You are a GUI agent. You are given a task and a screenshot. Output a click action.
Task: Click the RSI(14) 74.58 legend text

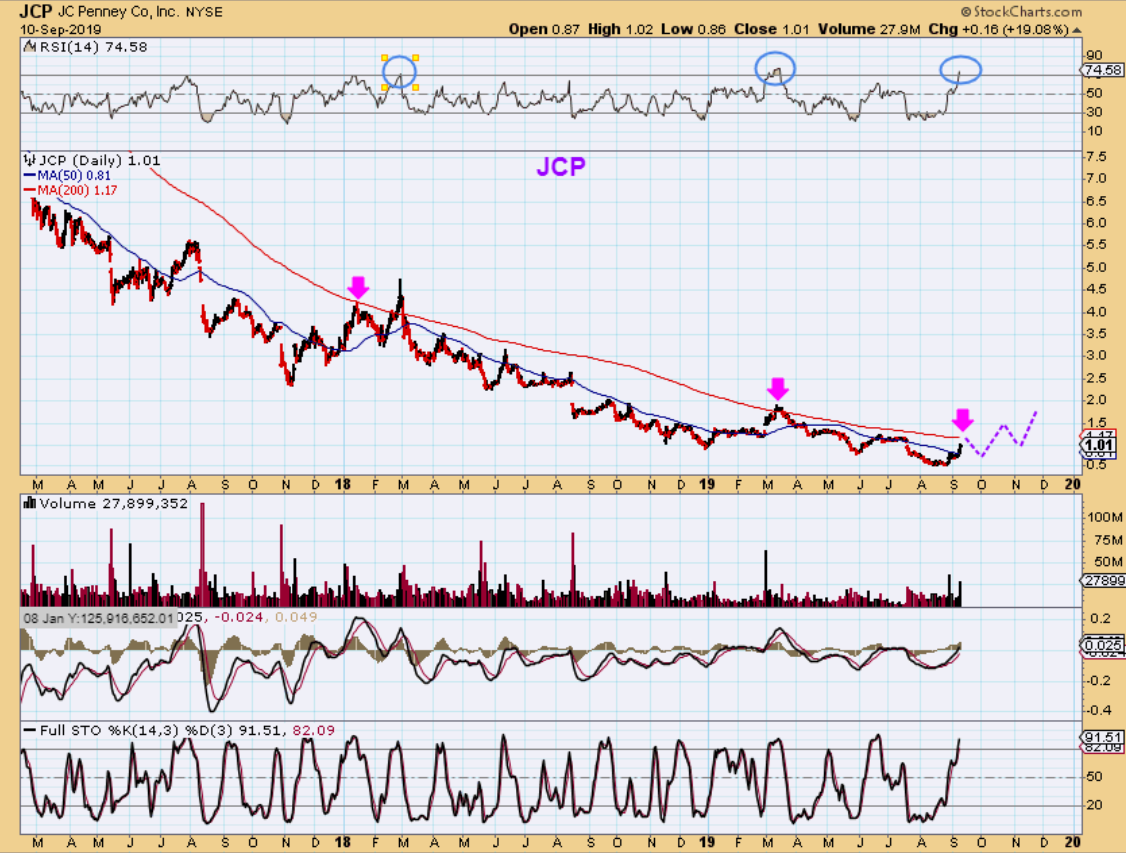pos(93,47)
